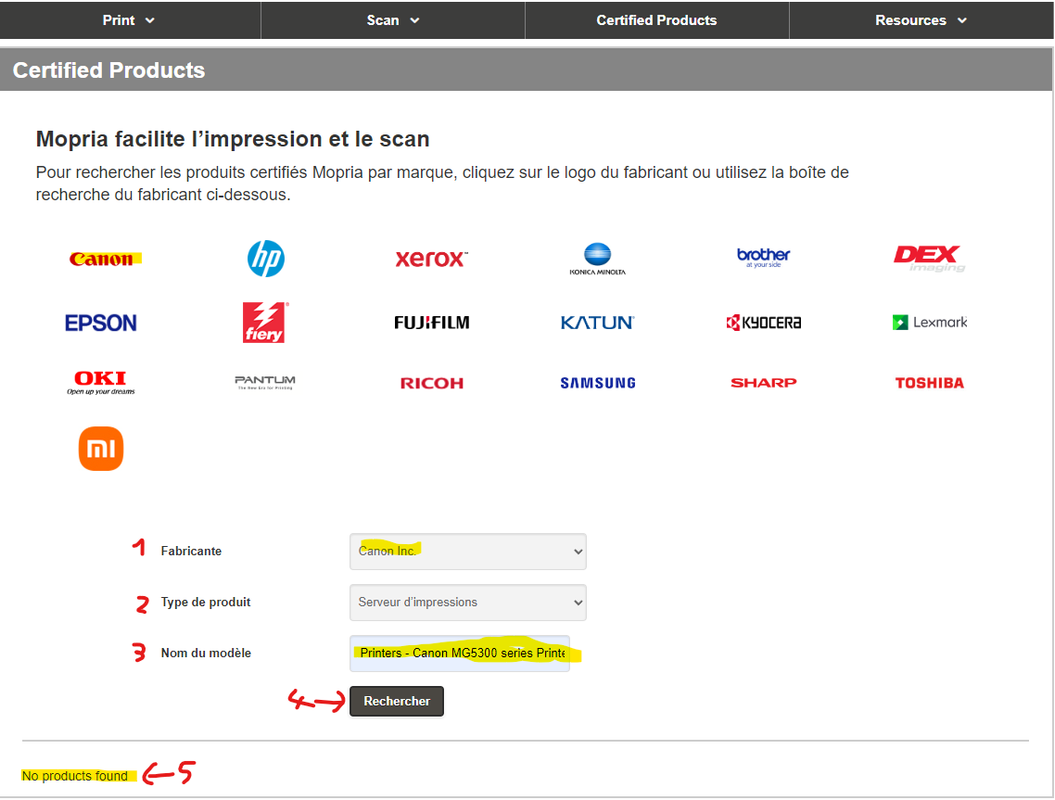1055x800 pixels.
Task: Expand the Resources menu
Action: point(921,20)
